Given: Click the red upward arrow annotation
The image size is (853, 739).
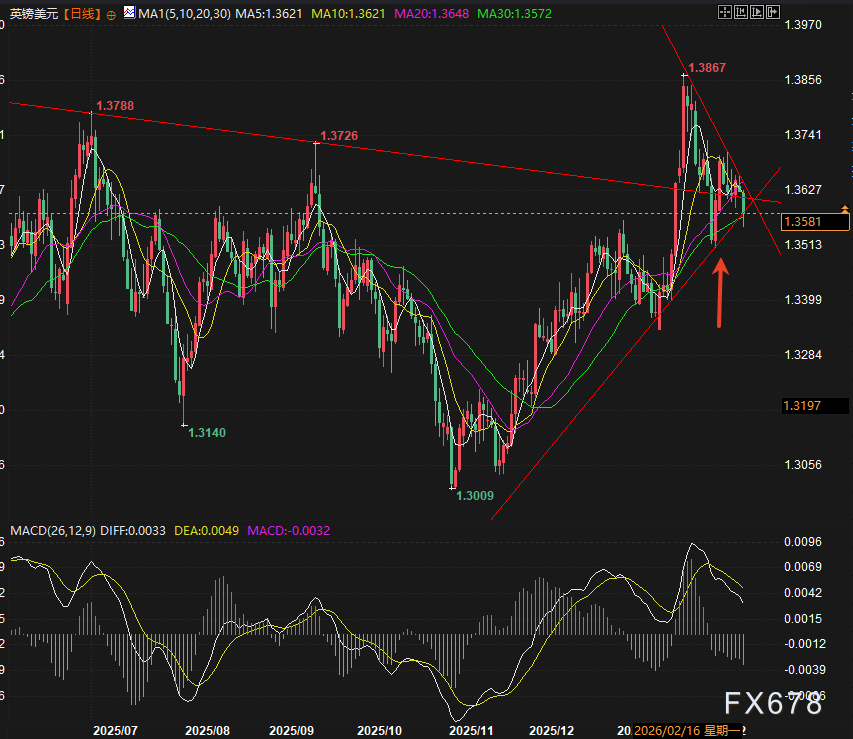Looking at the screenshot, I should 720,291.
